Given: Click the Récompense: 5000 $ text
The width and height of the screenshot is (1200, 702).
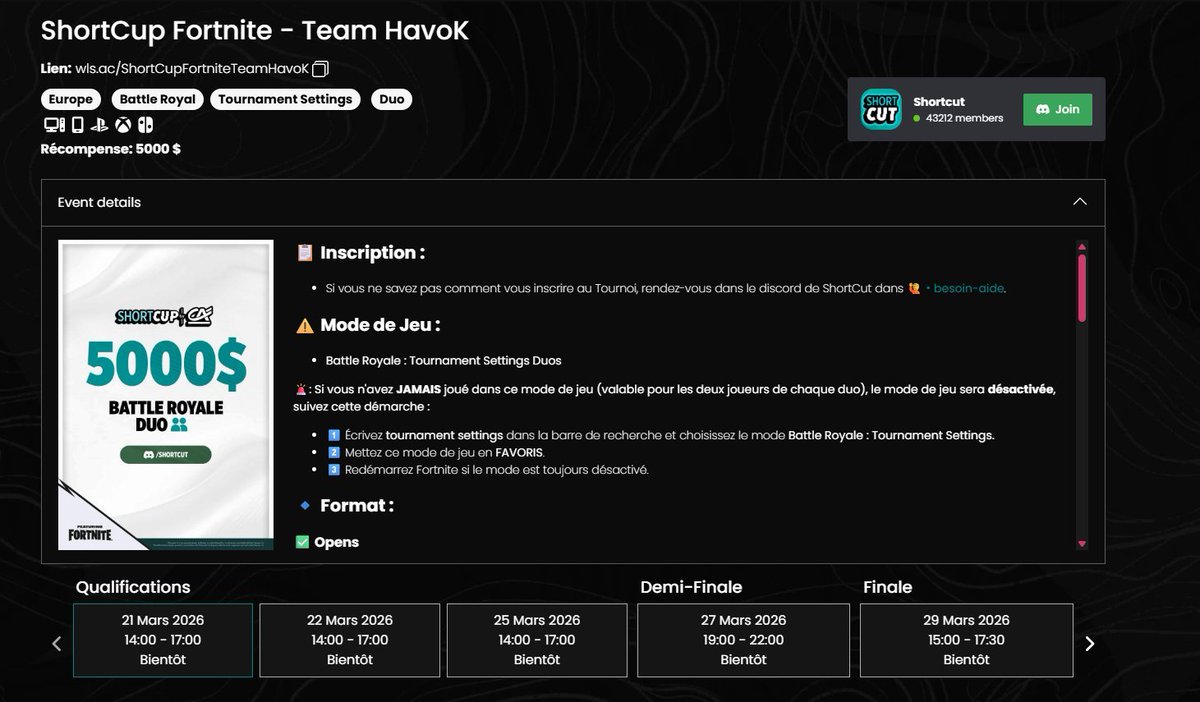Looking at the screenshot, I should click(x=111, y=149).
